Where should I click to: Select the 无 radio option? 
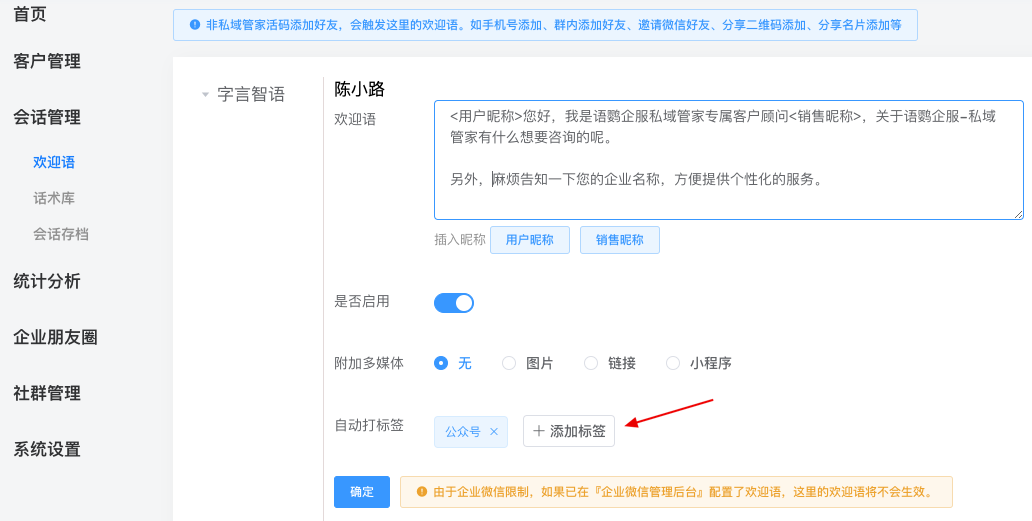[x=441, y=363]
